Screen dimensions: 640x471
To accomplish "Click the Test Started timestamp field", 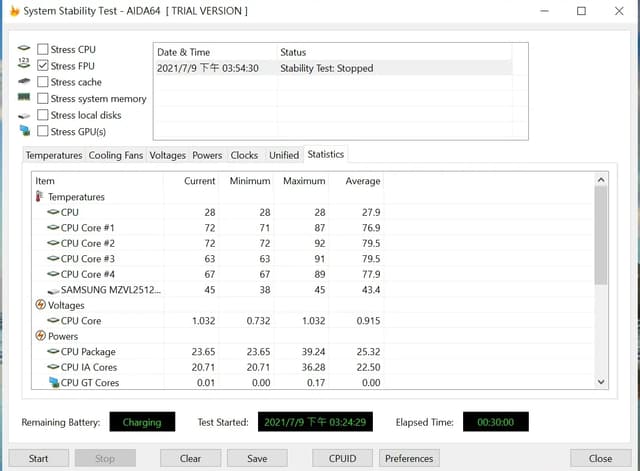I will 315,422.
